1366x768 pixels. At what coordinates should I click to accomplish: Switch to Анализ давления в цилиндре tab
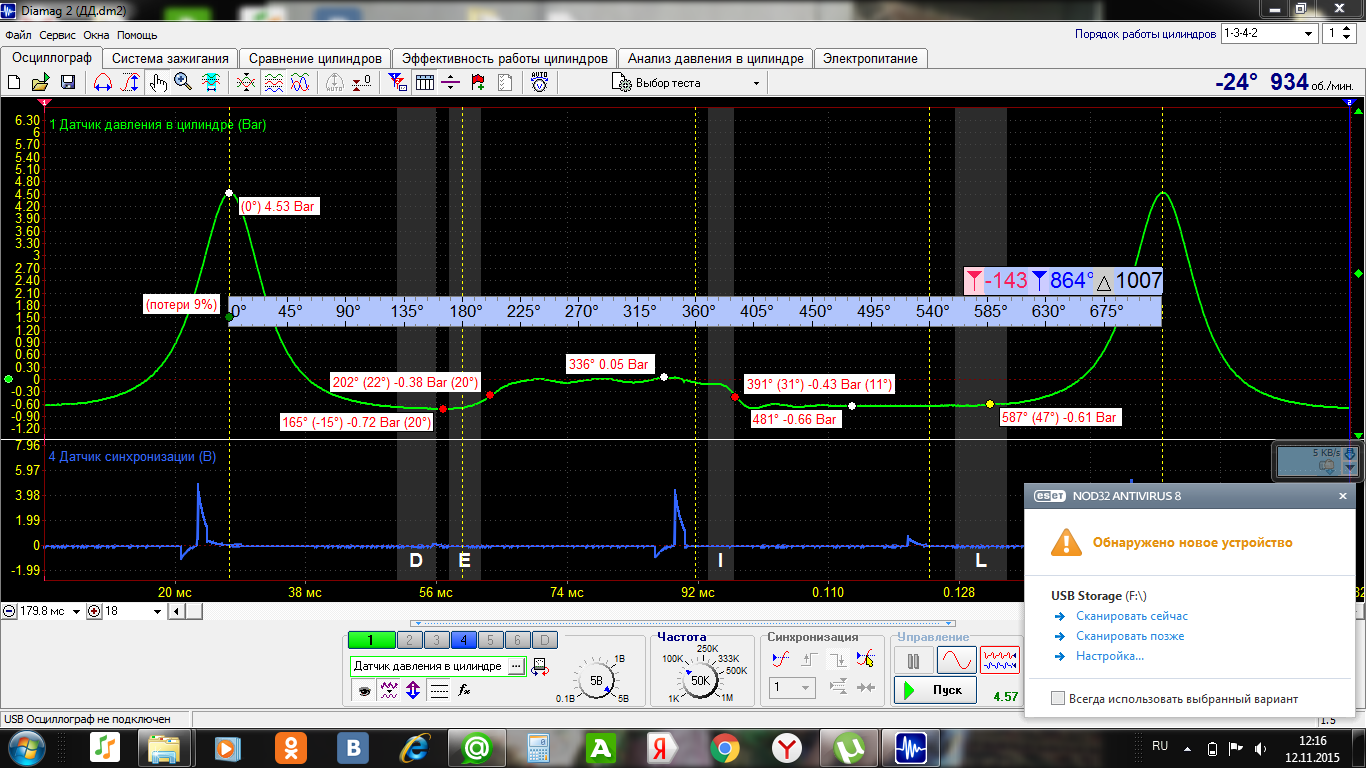[x=716, y=58]
